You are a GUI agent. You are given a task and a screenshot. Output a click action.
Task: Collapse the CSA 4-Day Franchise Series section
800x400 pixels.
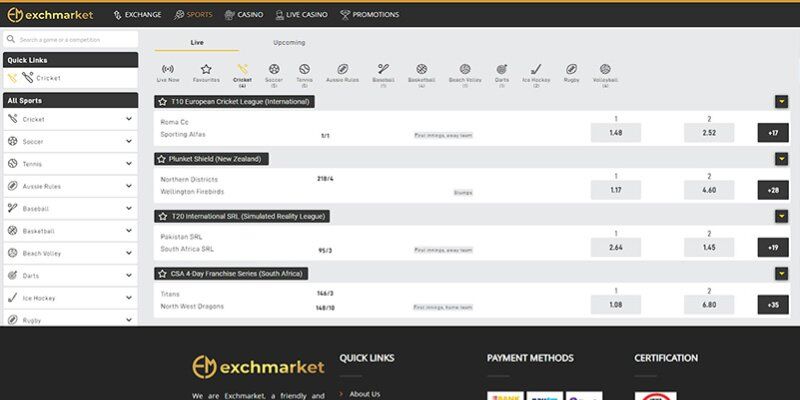click(781, 274)
